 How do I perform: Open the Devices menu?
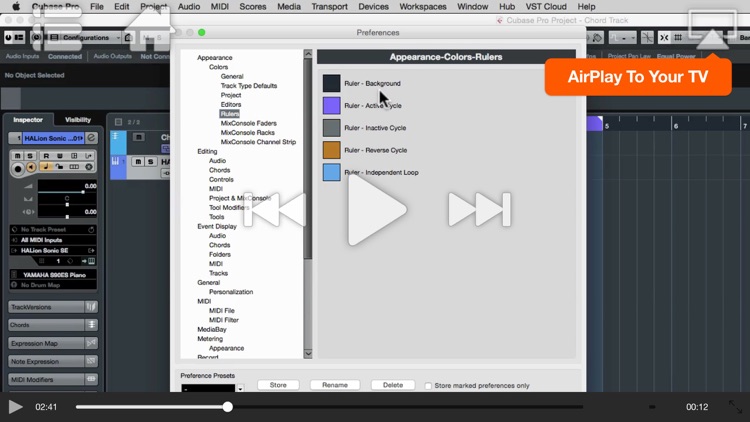[x=374, y=7]
